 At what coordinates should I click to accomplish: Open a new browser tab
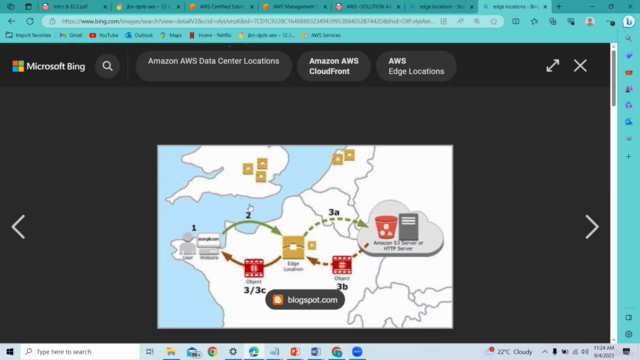[559, 7]
